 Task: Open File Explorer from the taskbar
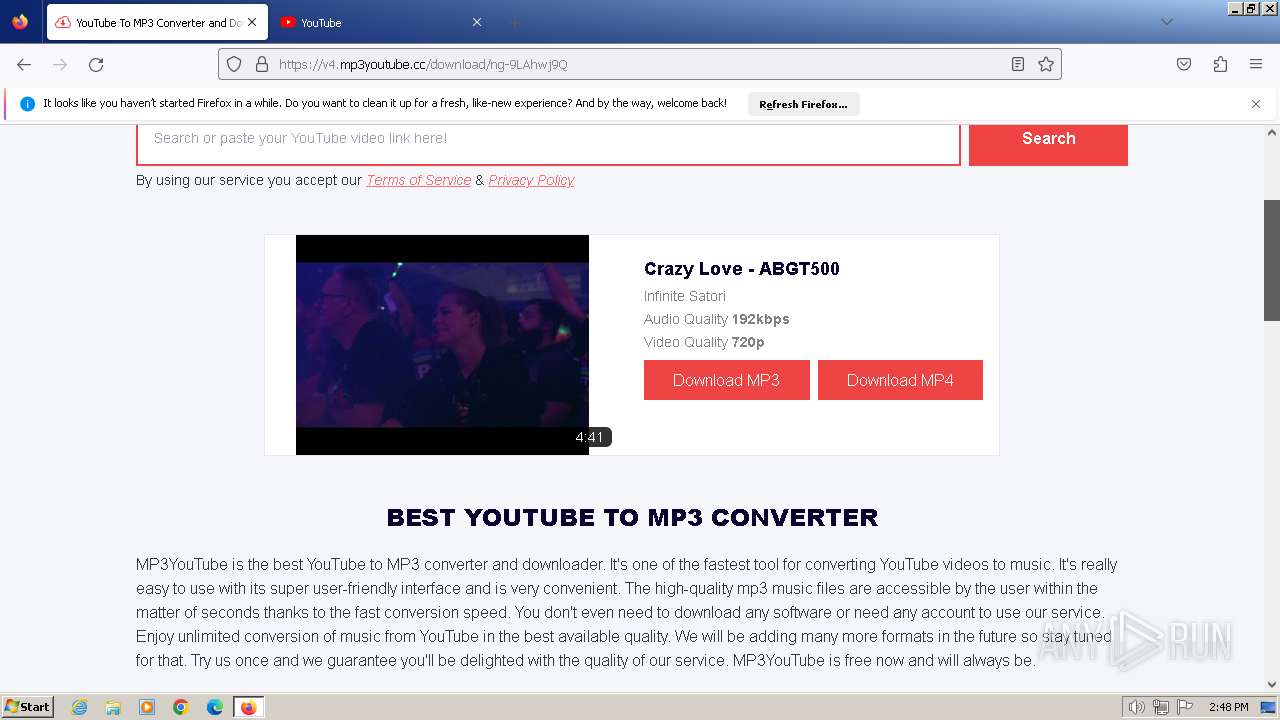click(113, 707)
